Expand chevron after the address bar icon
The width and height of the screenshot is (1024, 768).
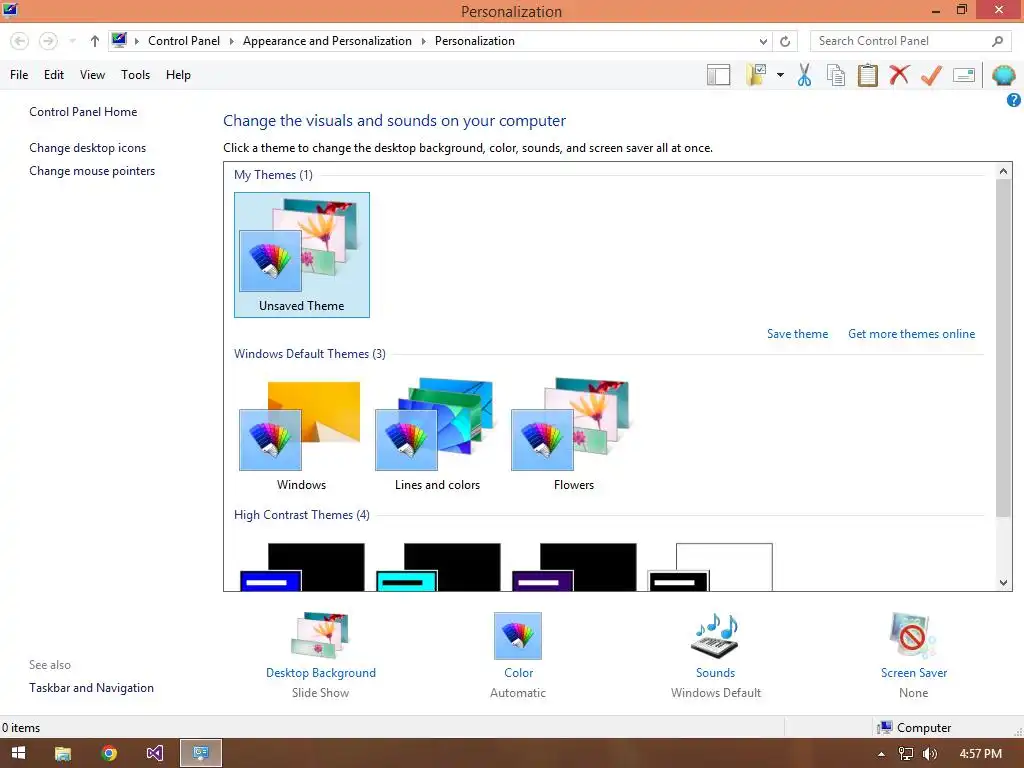click(136, 41)
